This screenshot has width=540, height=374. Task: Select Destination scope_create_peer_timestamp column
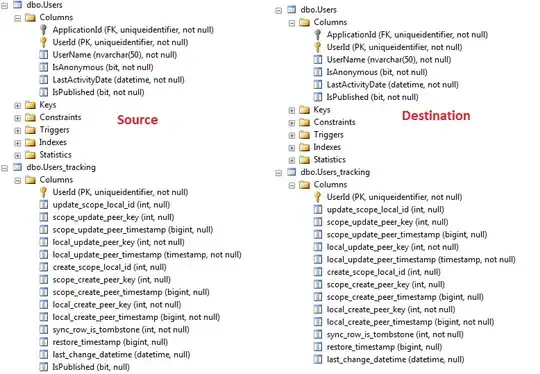[x=405, y=297]
